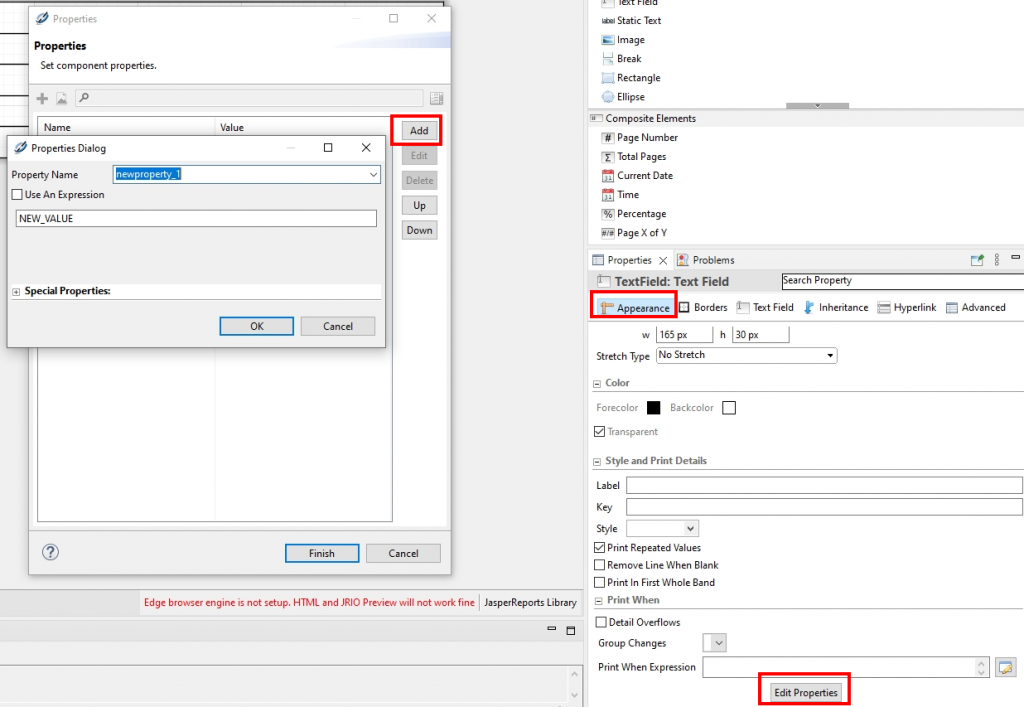
Task: Minimize the bottom left panel
Action: 552,629
